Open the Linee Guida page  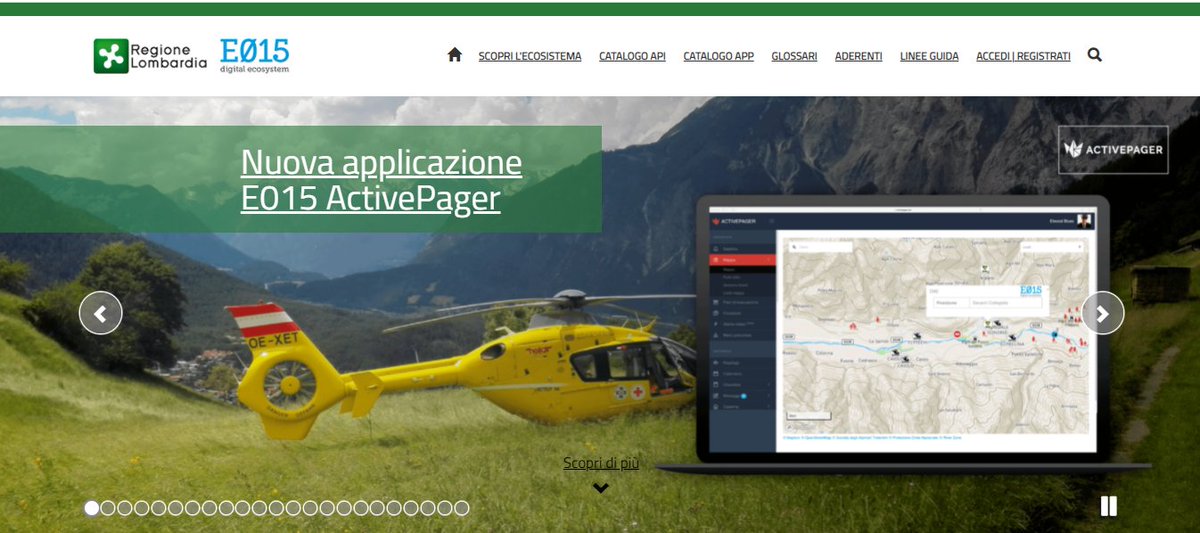click(x=929, y=56)
